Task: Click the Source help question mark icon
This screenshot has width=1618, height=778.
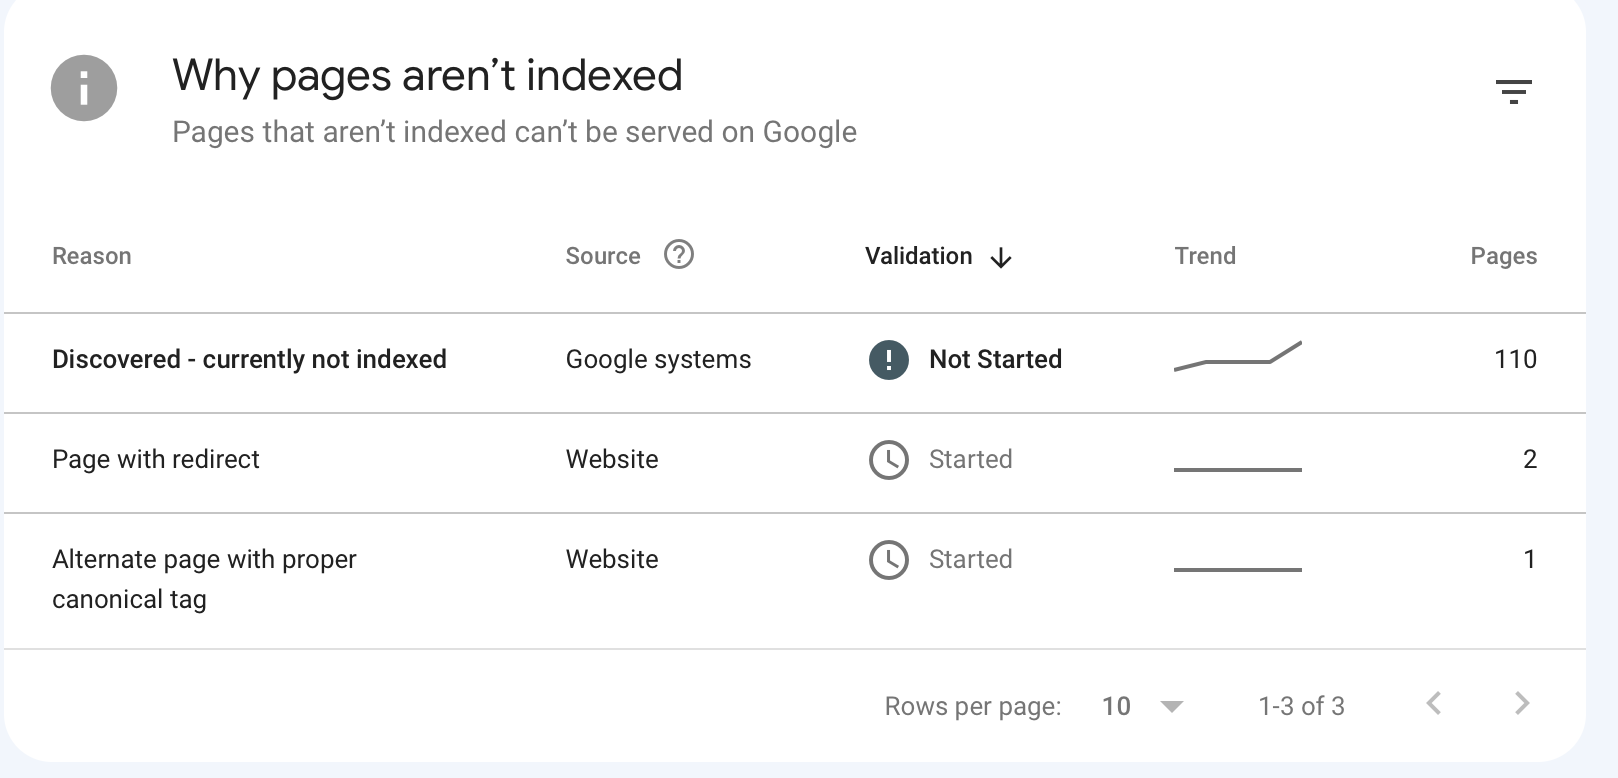Action: (x=679, y=255)
